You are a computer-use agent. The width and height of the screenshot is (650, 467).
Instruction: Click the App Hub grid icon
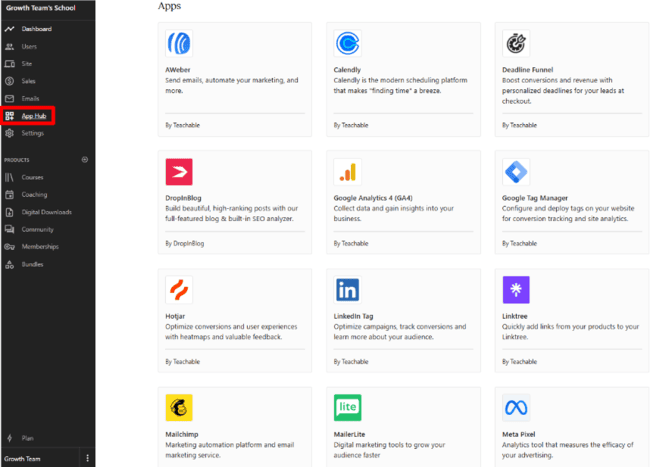[x=10, y=116]
